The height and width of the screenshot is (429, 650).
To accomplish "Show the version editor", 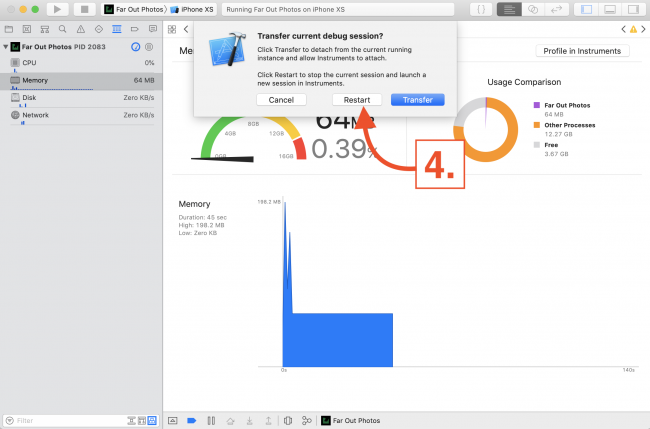I will [x=556, y=9].
